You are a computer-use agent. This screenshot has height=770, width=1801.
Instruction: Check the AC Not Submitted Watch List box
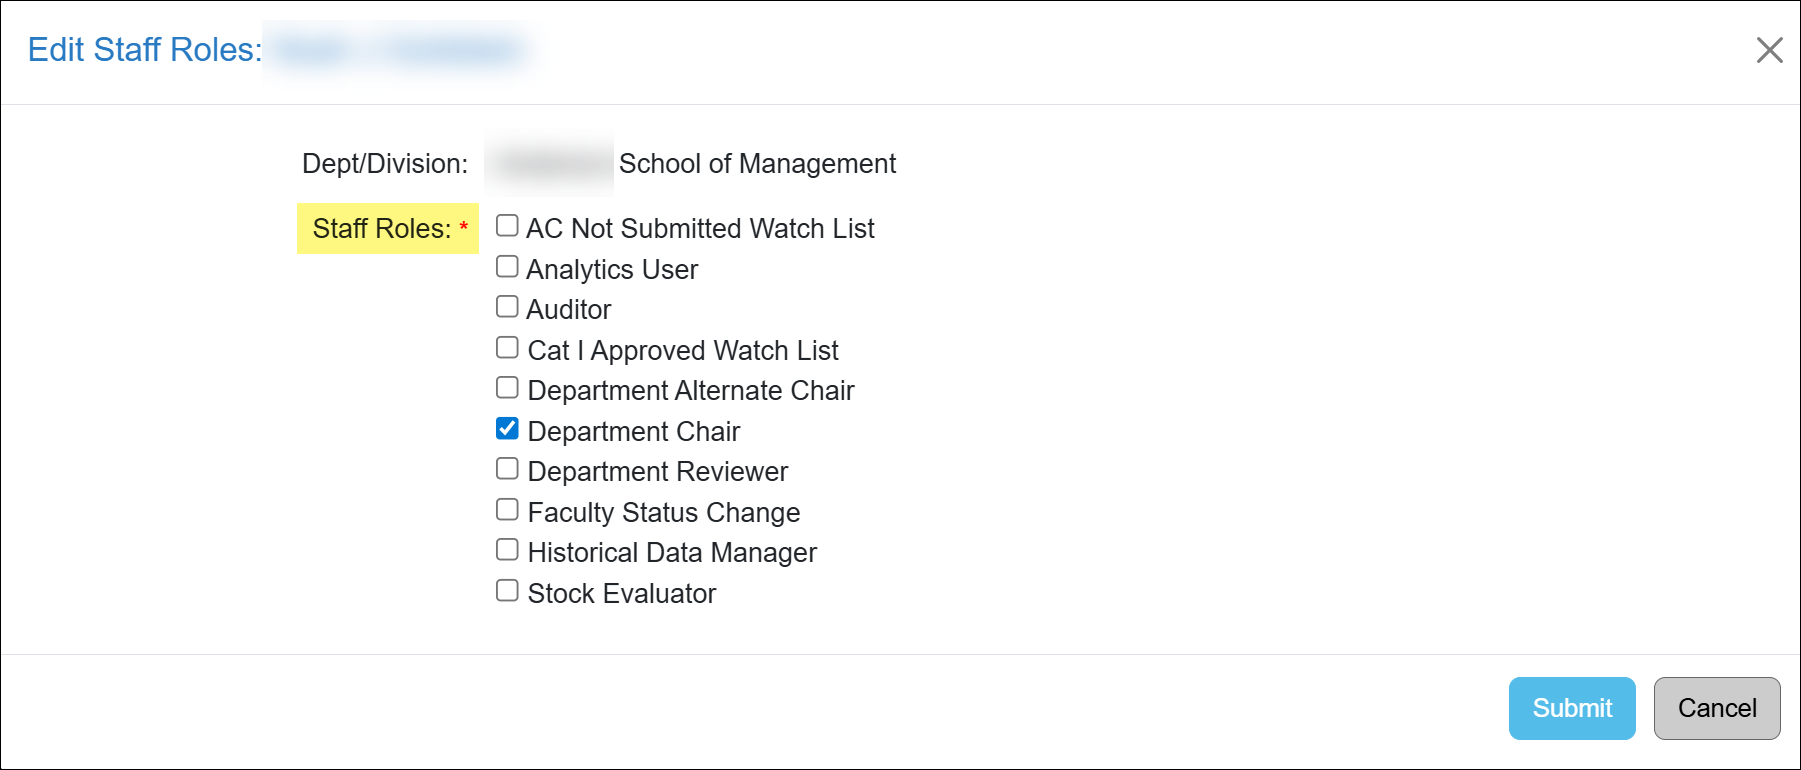click(x=507, y=226)
